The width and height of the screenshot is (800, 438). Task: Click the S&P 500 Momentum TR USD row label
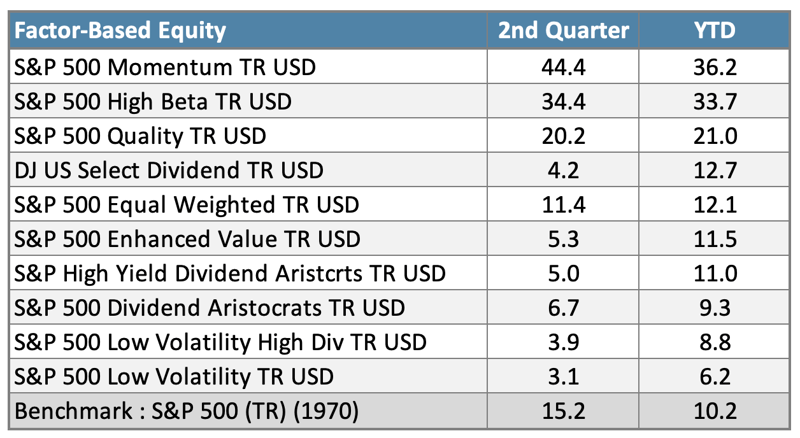click(x=165, y=67)
